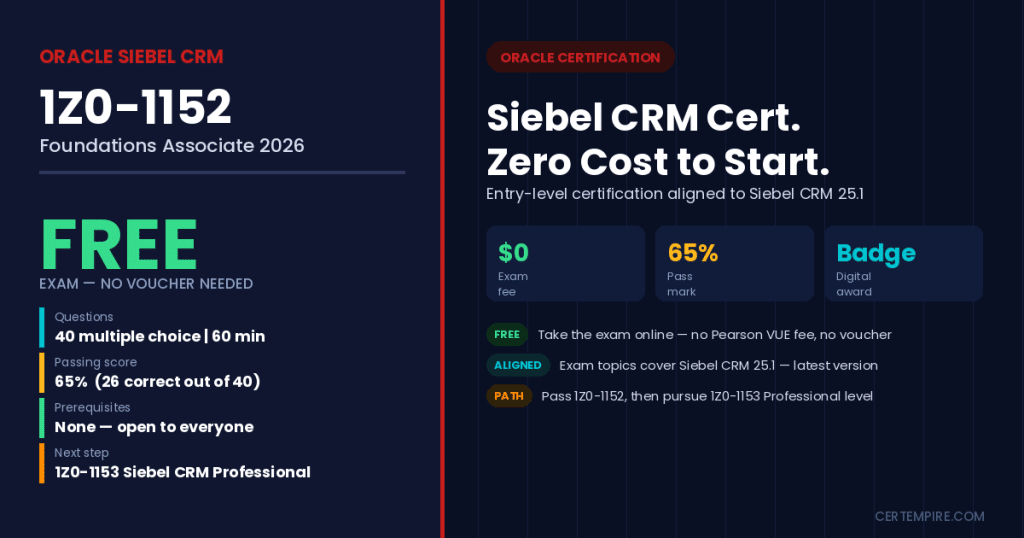Select the $0 Exam fee card

pyautogui.click(x=566, y=264)
